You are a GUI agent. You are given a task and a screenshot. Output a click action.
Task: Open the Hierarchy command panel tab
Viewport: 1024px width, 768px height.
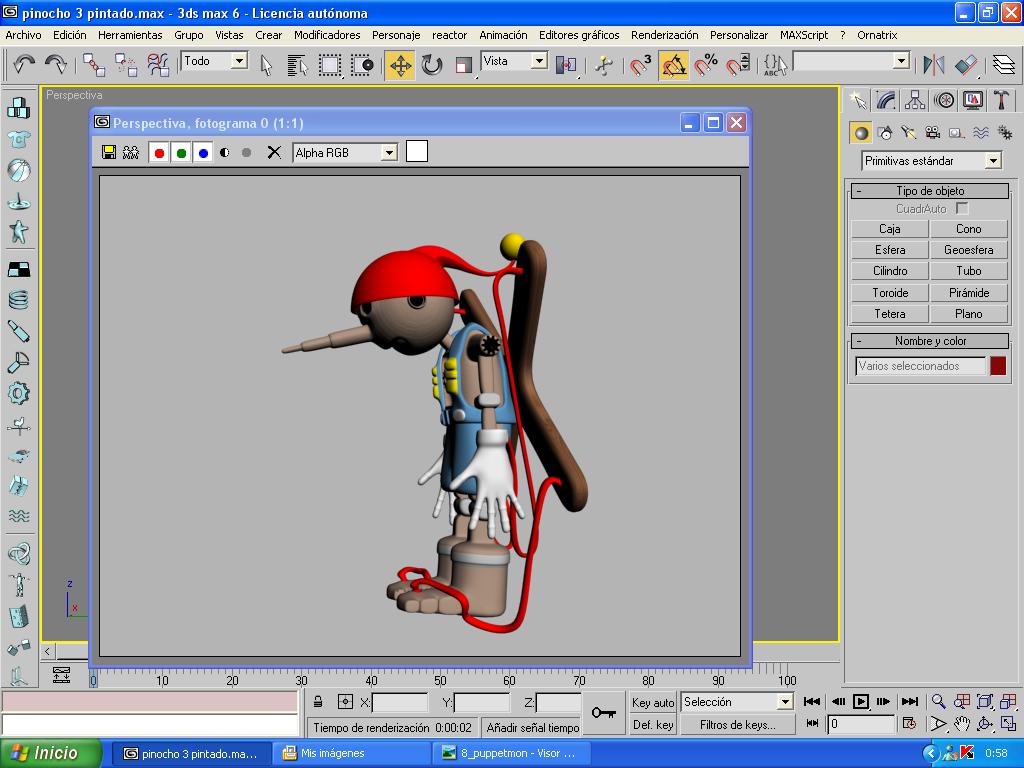915,101
